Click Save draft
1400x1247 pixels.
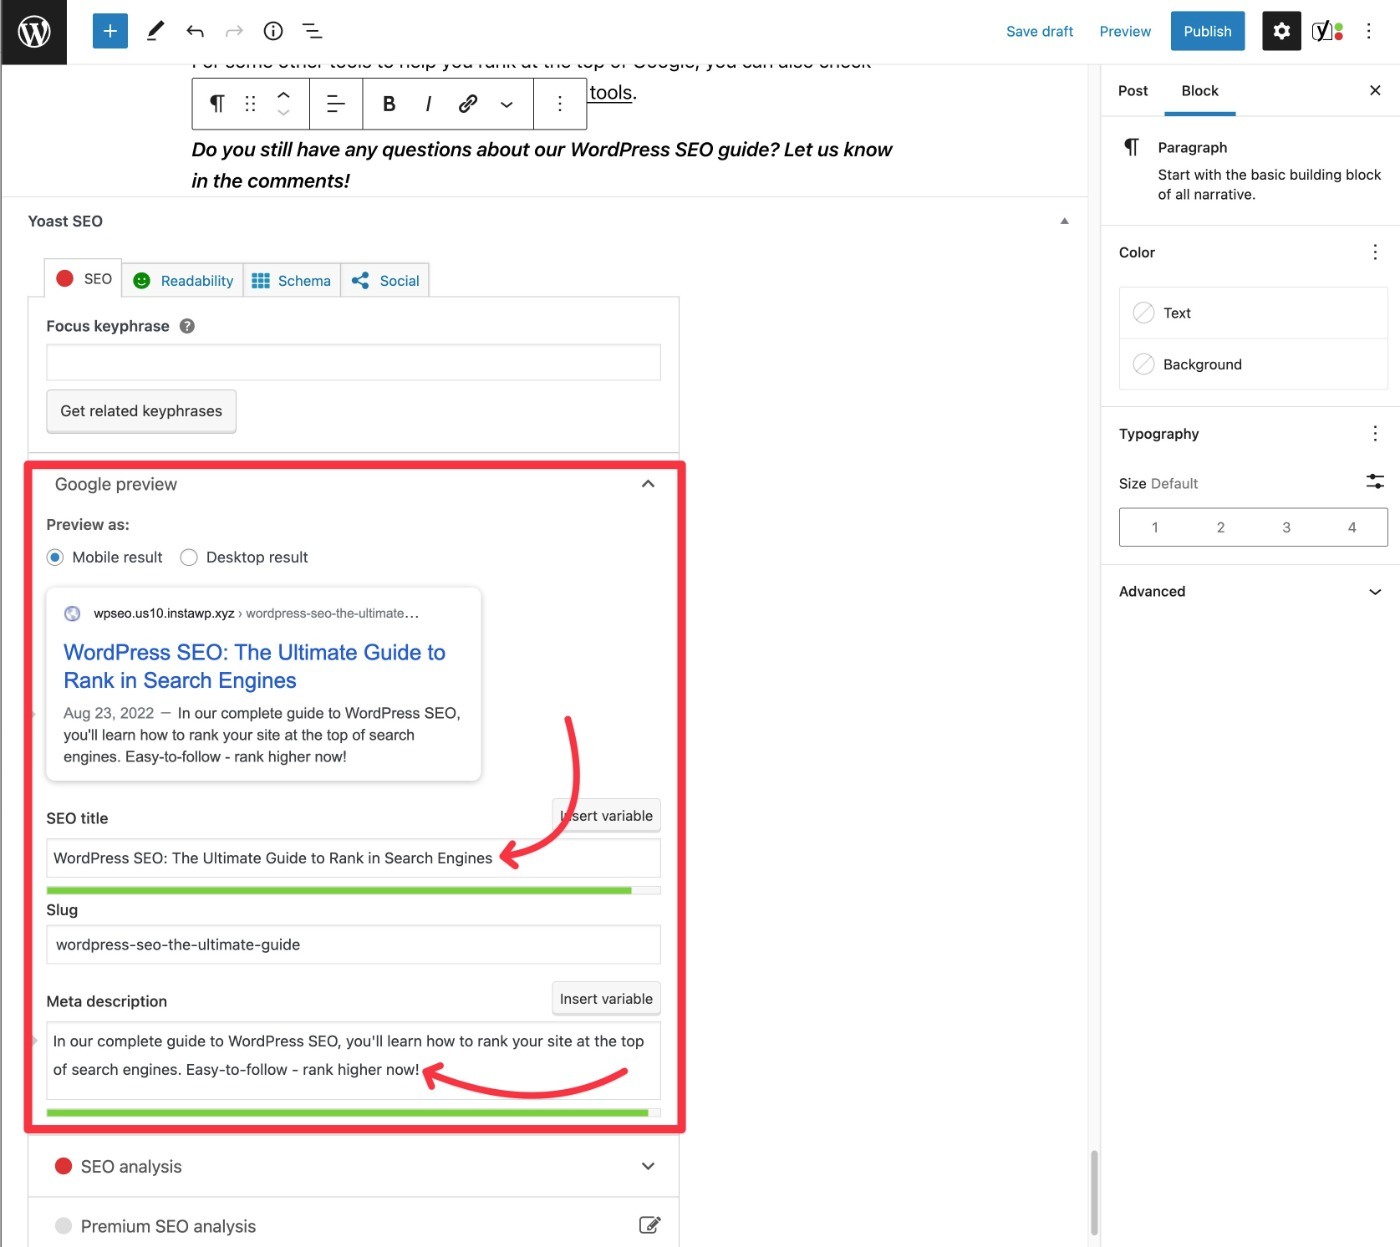point(1039,31)
